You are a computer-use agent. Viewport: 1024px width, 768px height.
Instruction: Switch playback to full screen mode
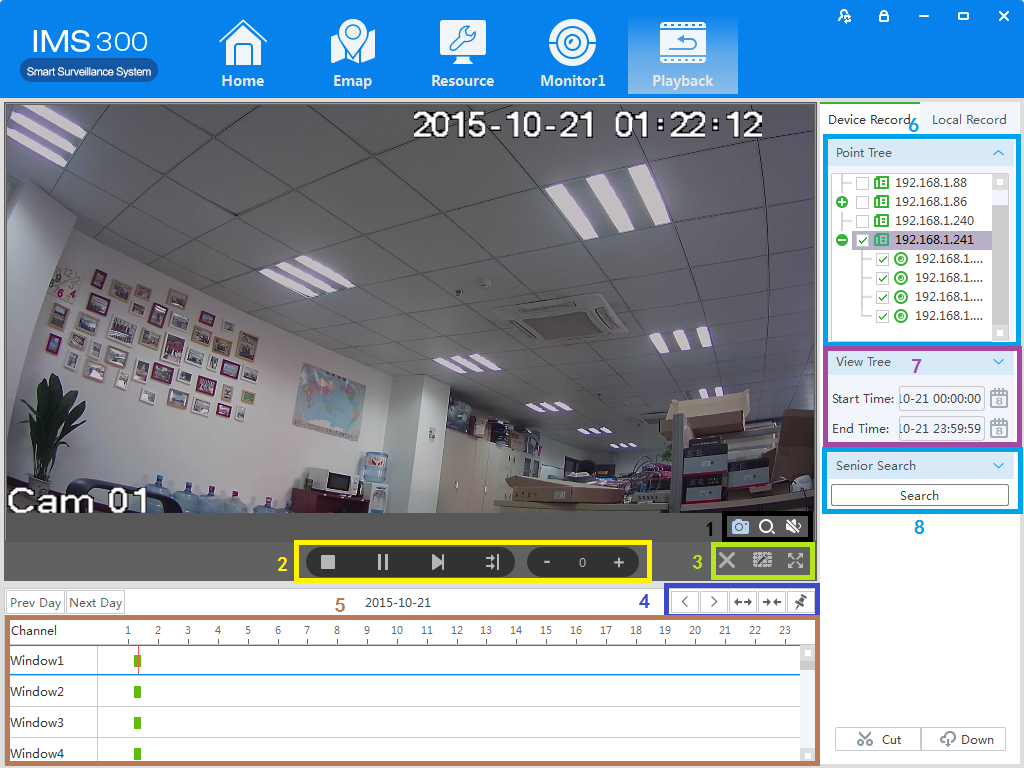point(795,561)
